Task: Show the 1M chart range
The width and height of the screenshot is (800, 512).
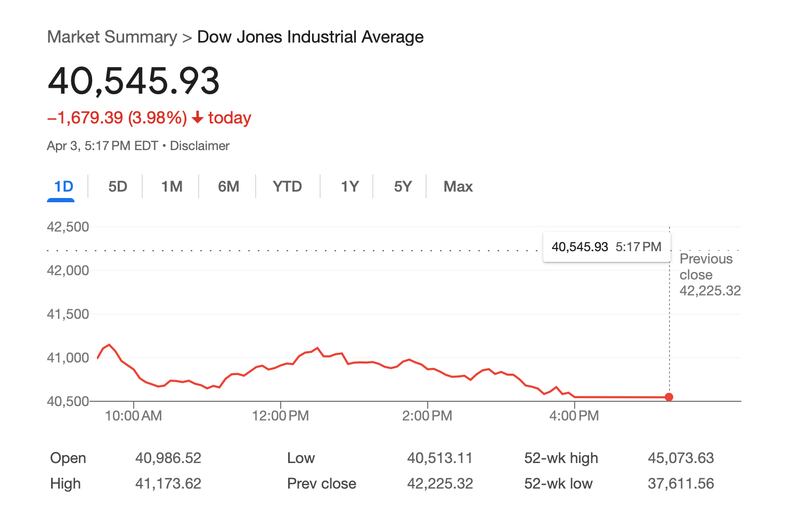Action: [172, 186]
